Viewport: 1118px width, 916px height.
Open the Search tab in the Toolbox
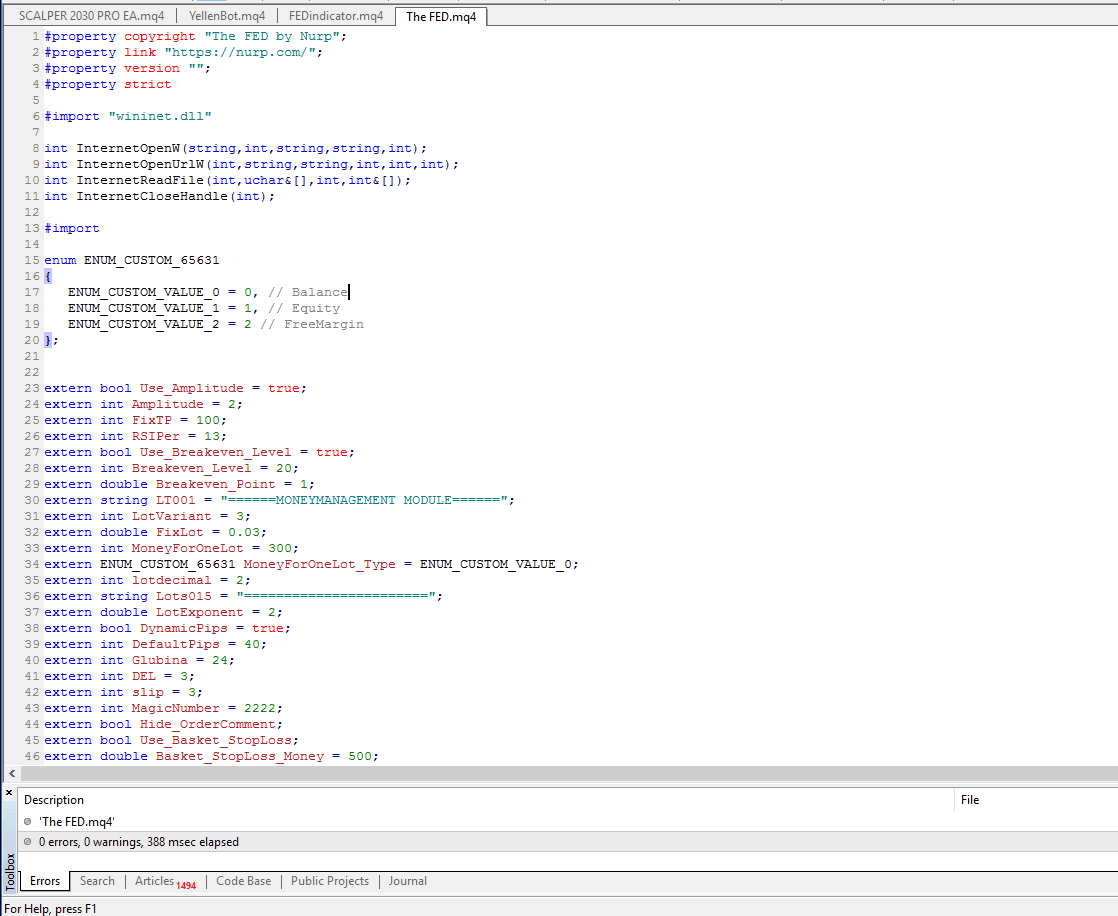97,881
